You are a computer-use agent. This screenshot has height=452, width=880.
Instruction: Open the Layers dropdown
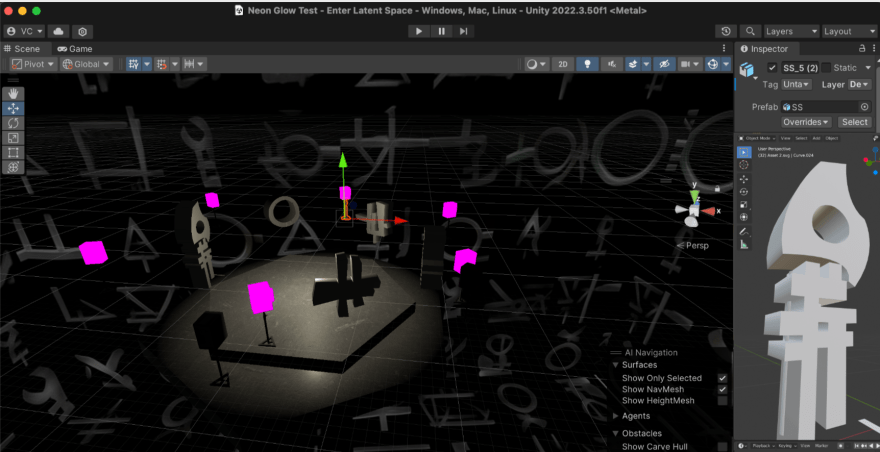coord(791,32)
